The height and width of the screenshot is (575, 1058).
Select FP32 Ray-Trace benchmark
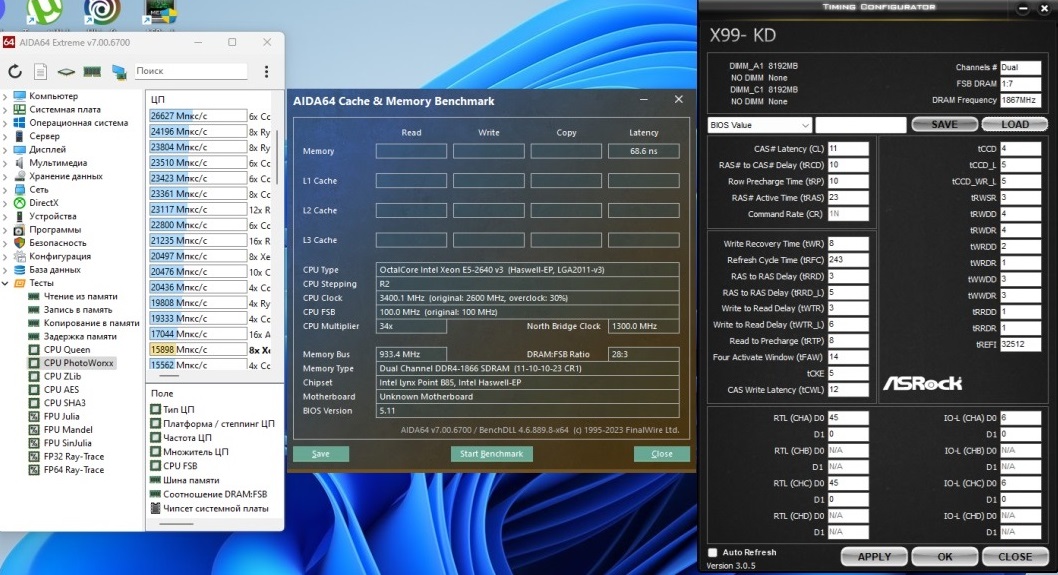click(74, 457)
